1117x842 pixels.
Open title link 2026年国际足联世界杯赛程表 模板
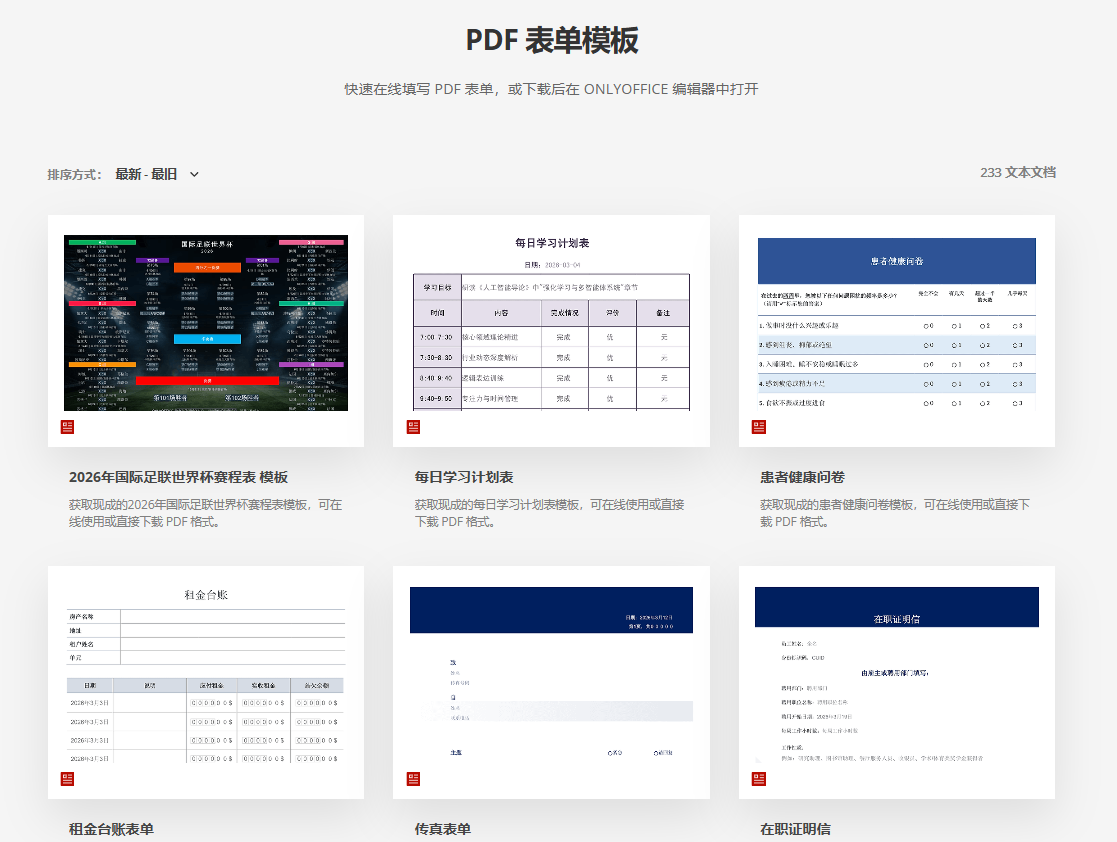pyautogui.click(x=178, y=477)
